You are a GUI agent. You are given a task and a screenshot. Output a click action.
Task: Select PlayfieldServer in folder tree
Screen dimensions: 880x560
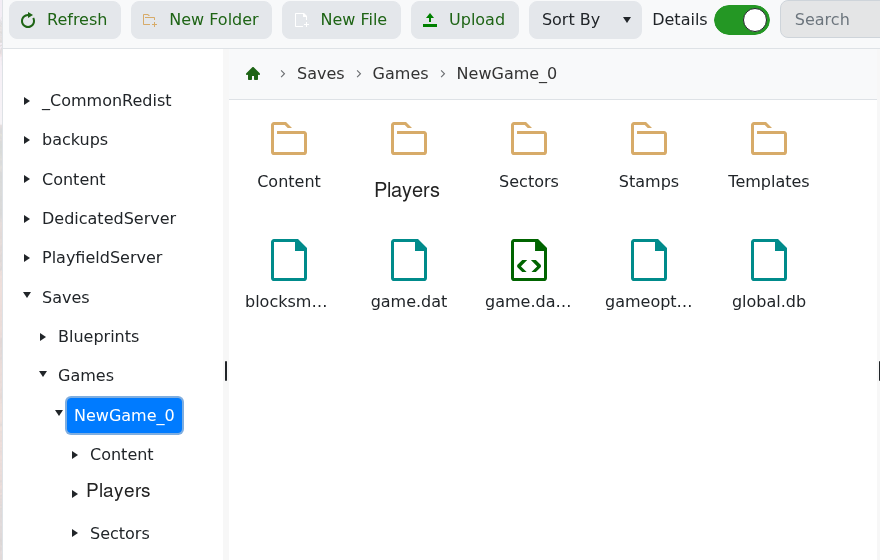[102, 258]
